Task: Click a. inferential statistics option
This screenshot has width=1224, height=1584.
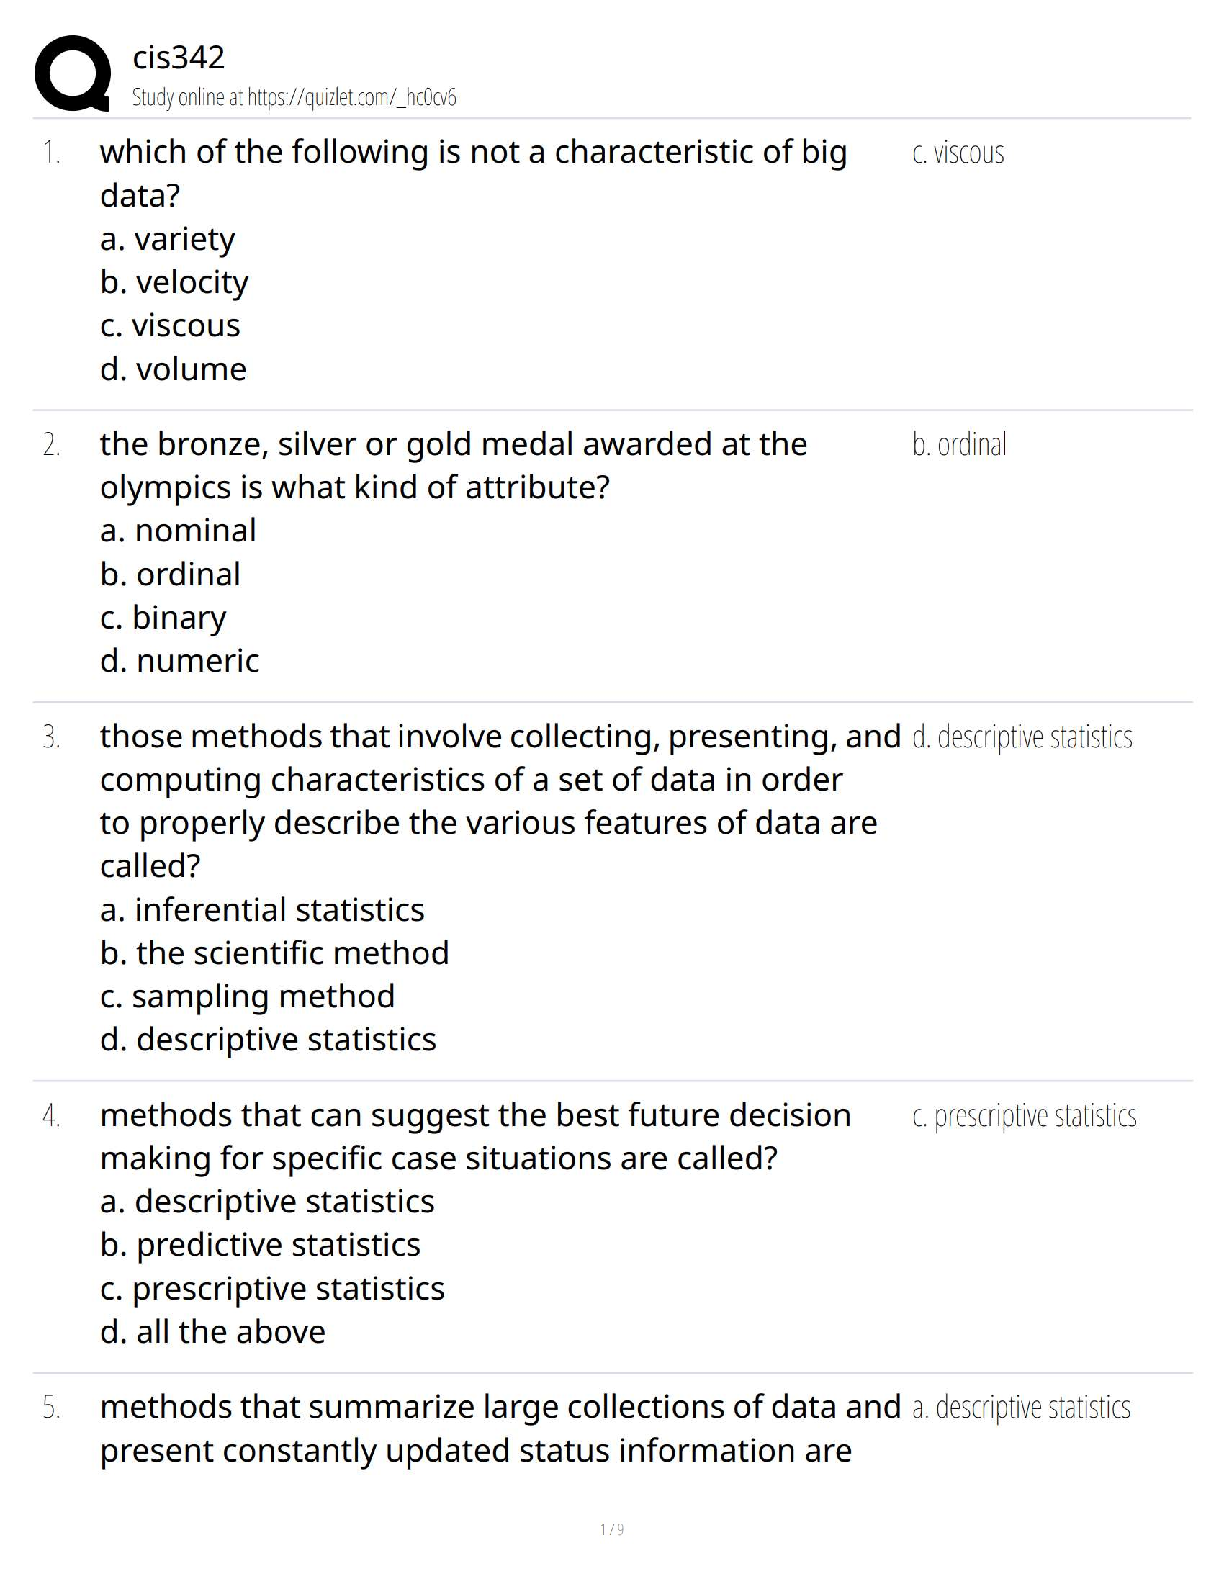Action: coord(262,910)
